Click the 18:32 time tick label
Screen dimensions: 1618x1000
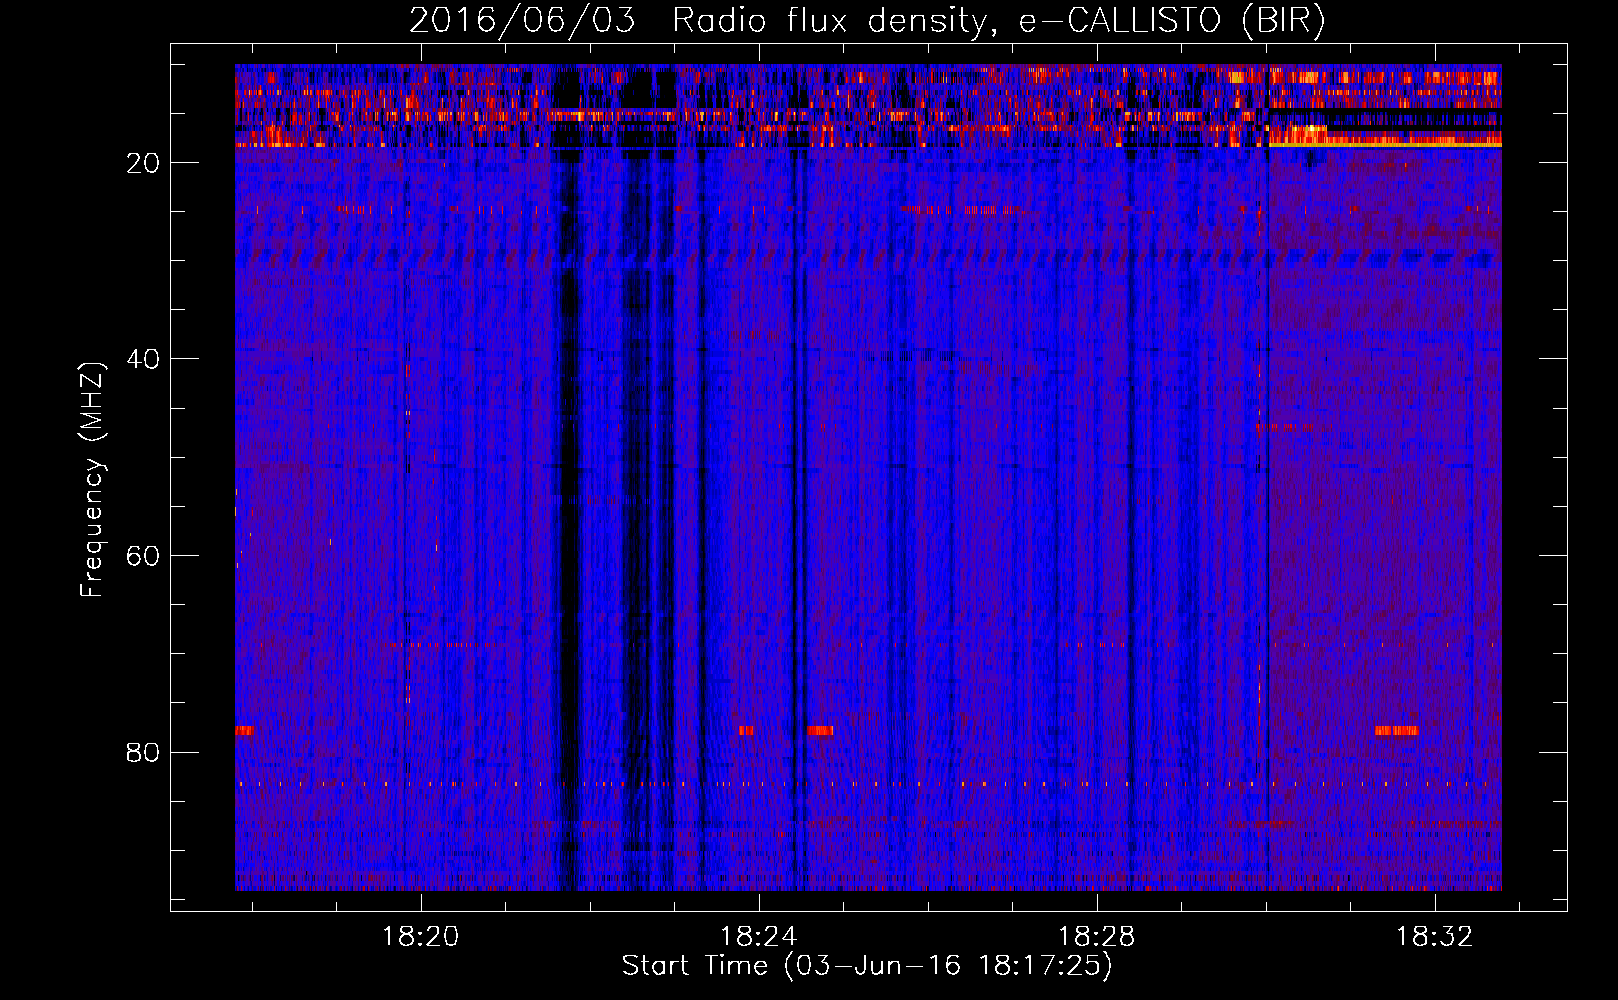point(1435,937)
